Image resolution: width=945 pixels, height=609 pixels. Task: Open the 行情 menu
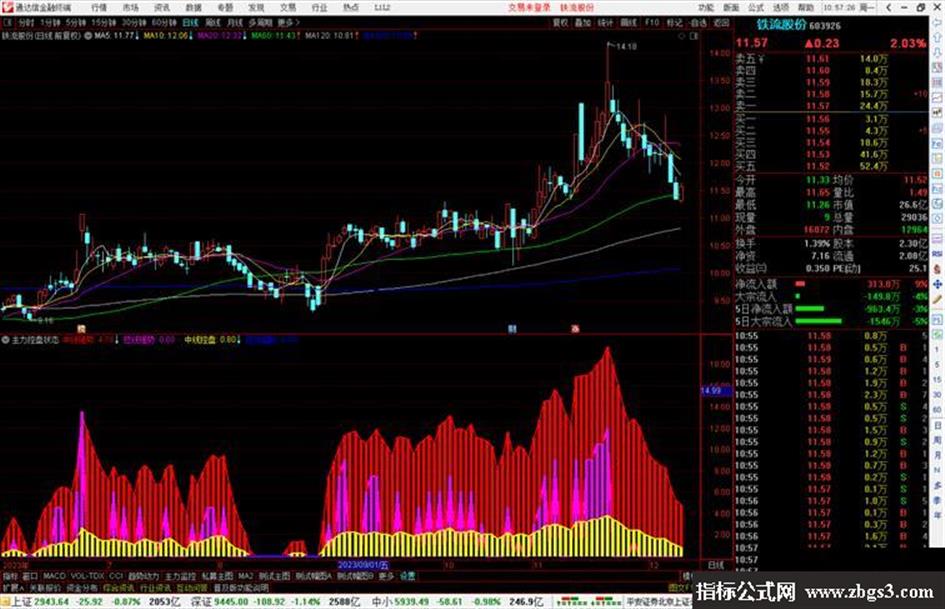99,8
